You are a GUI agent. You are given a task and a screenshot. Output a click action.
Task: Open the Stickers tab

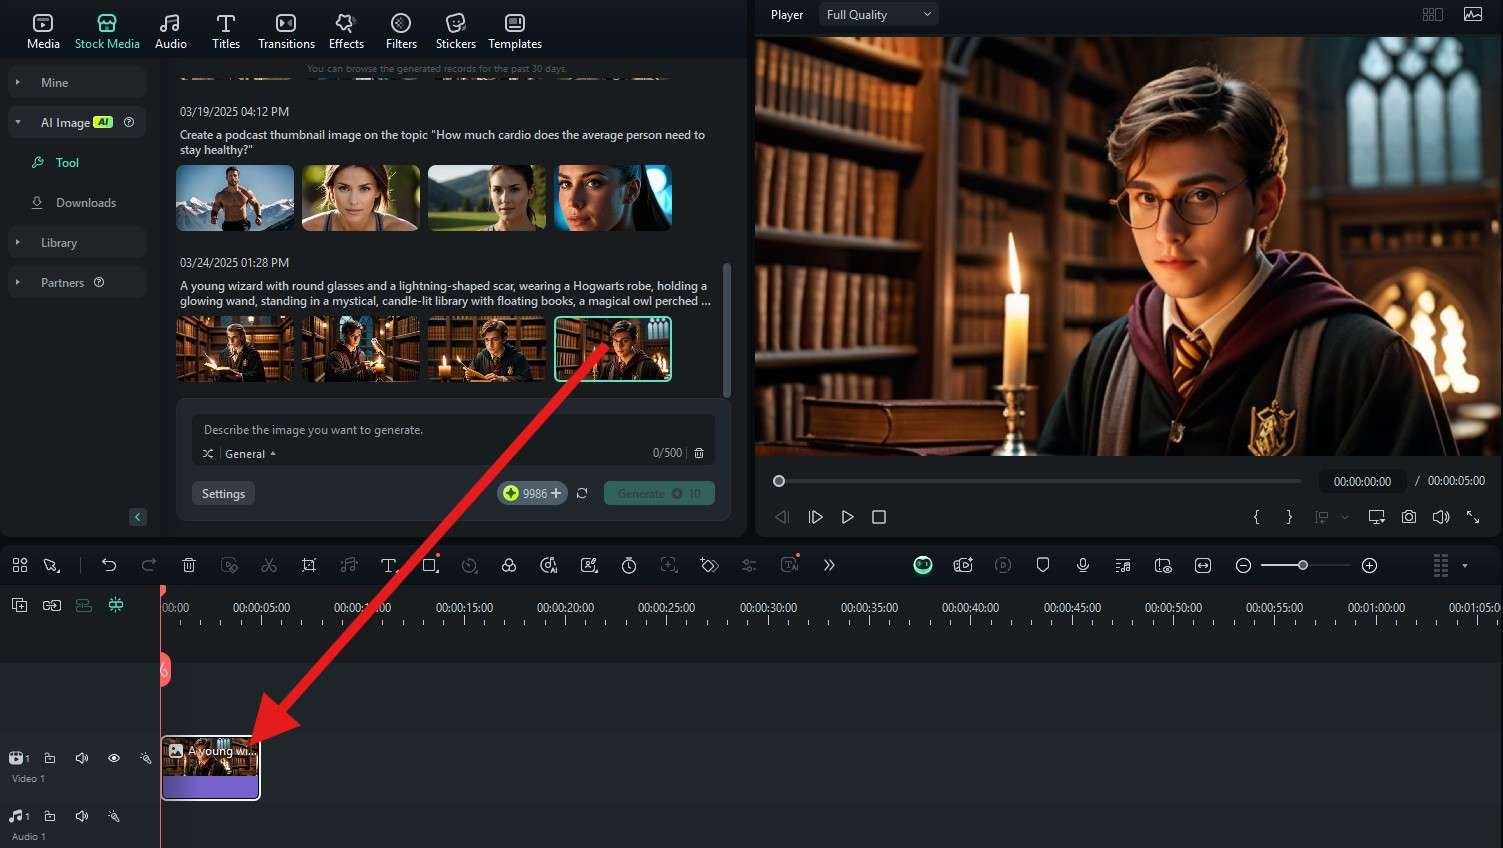[456, 31]
